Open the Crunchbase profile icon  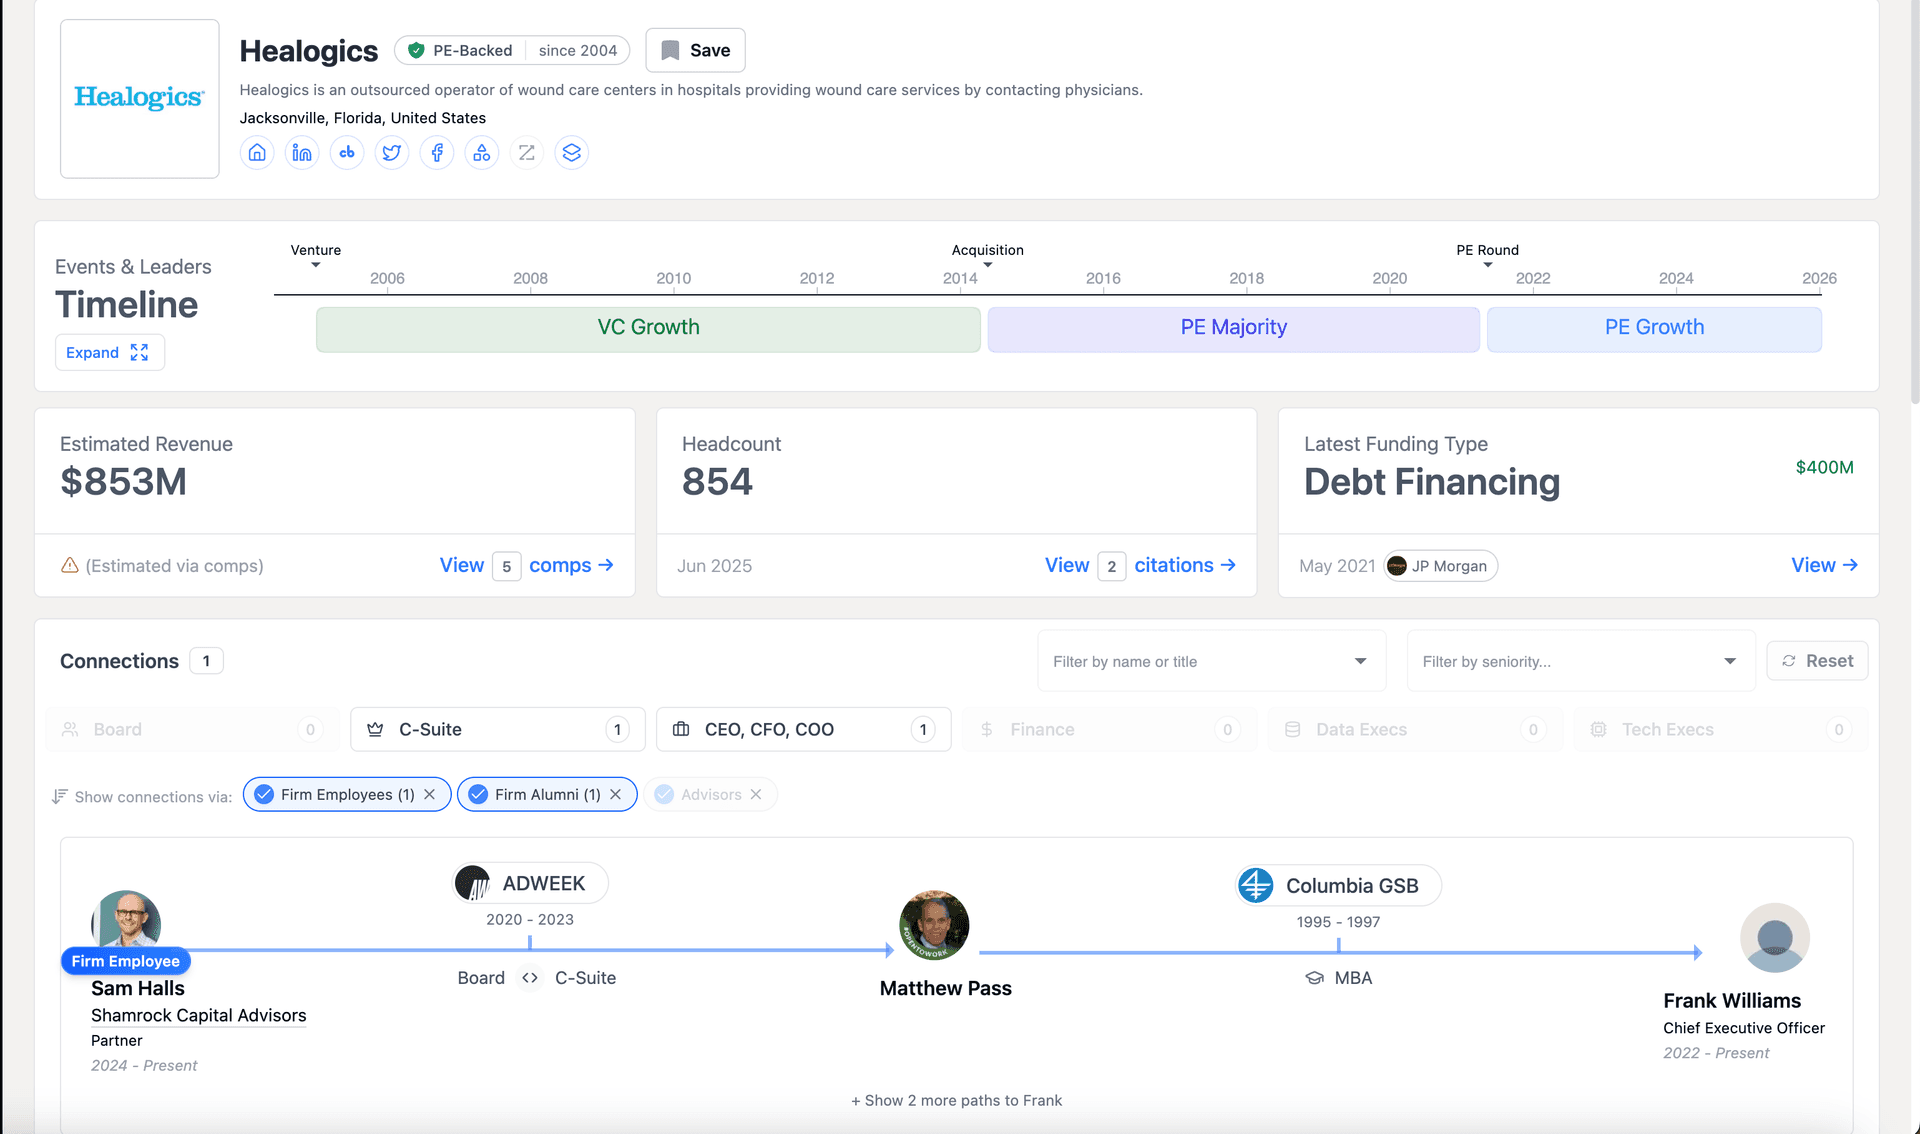[x=347, y=152]
